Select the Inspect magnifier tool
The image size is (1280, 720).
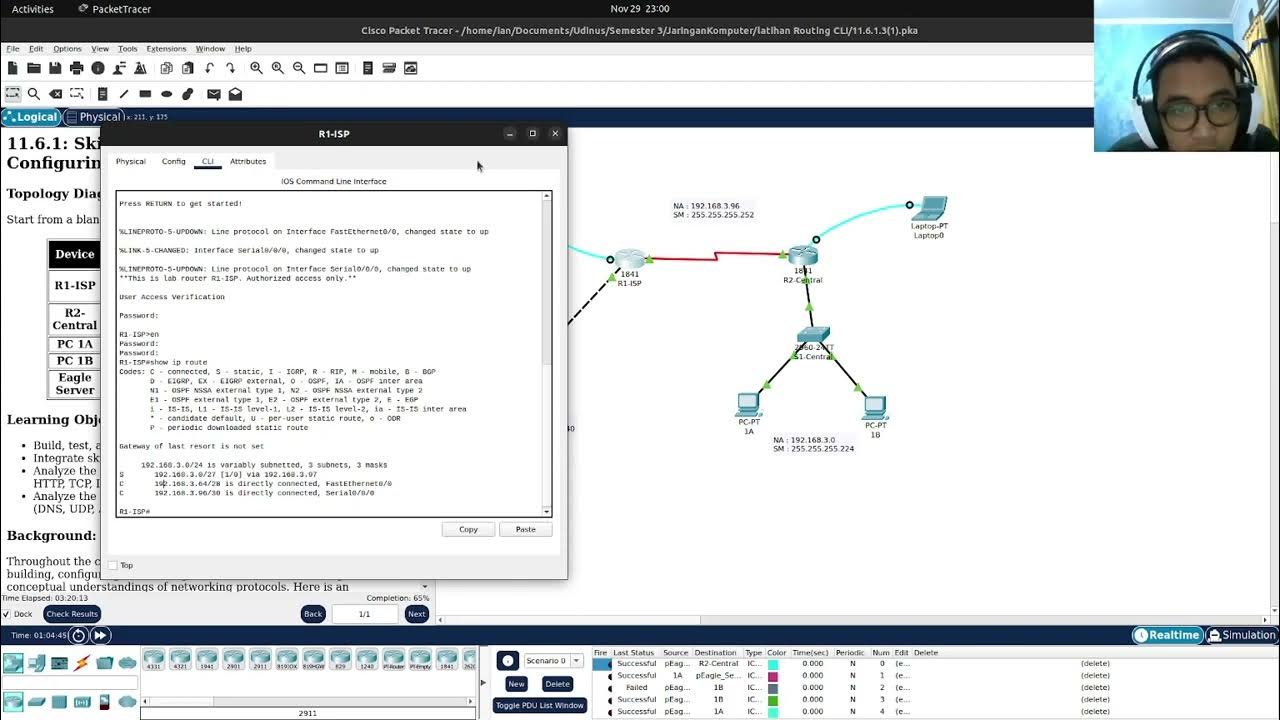[x=34, y=94]
